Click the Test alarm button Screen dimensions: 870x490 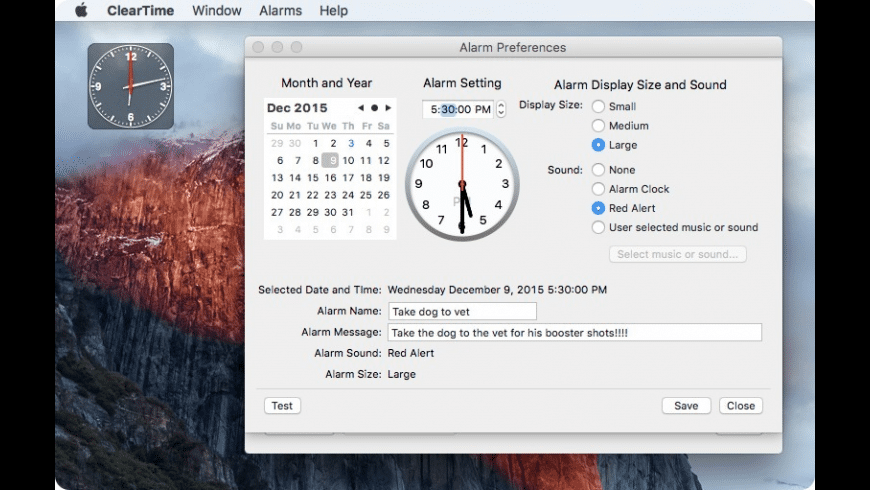coord(282,406)
